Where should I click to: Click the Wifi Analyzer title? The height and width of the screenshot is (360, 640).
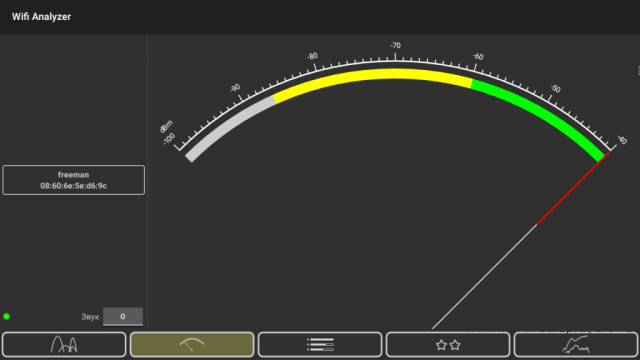tap(41, 17)
